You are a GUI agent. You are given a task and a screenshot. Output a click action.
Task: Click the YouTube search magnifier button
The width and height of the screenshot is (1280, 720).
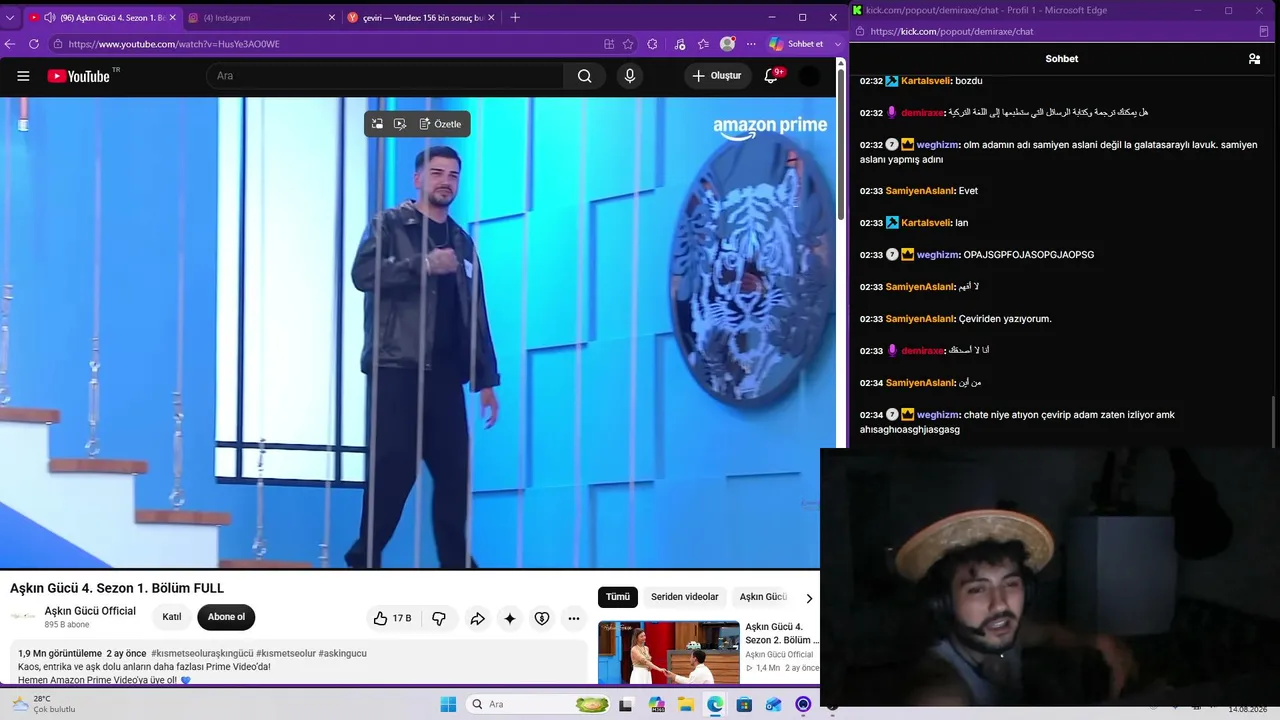(x=585, y=76)
